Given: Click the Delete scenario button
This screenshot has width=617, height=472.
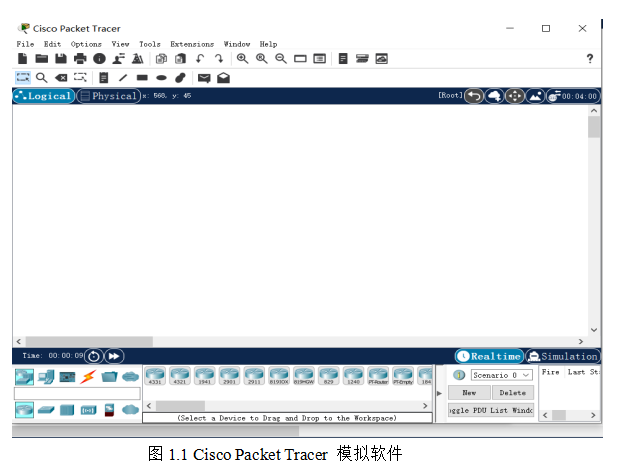Looking at the screenshot, I should (x=513, y=393).
